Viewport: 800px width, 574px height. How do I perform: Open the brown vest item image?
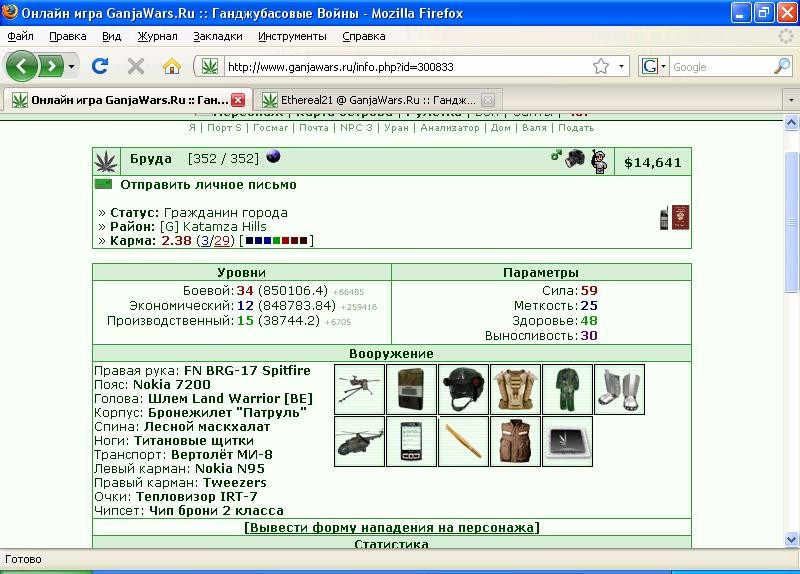click(516, 441)
